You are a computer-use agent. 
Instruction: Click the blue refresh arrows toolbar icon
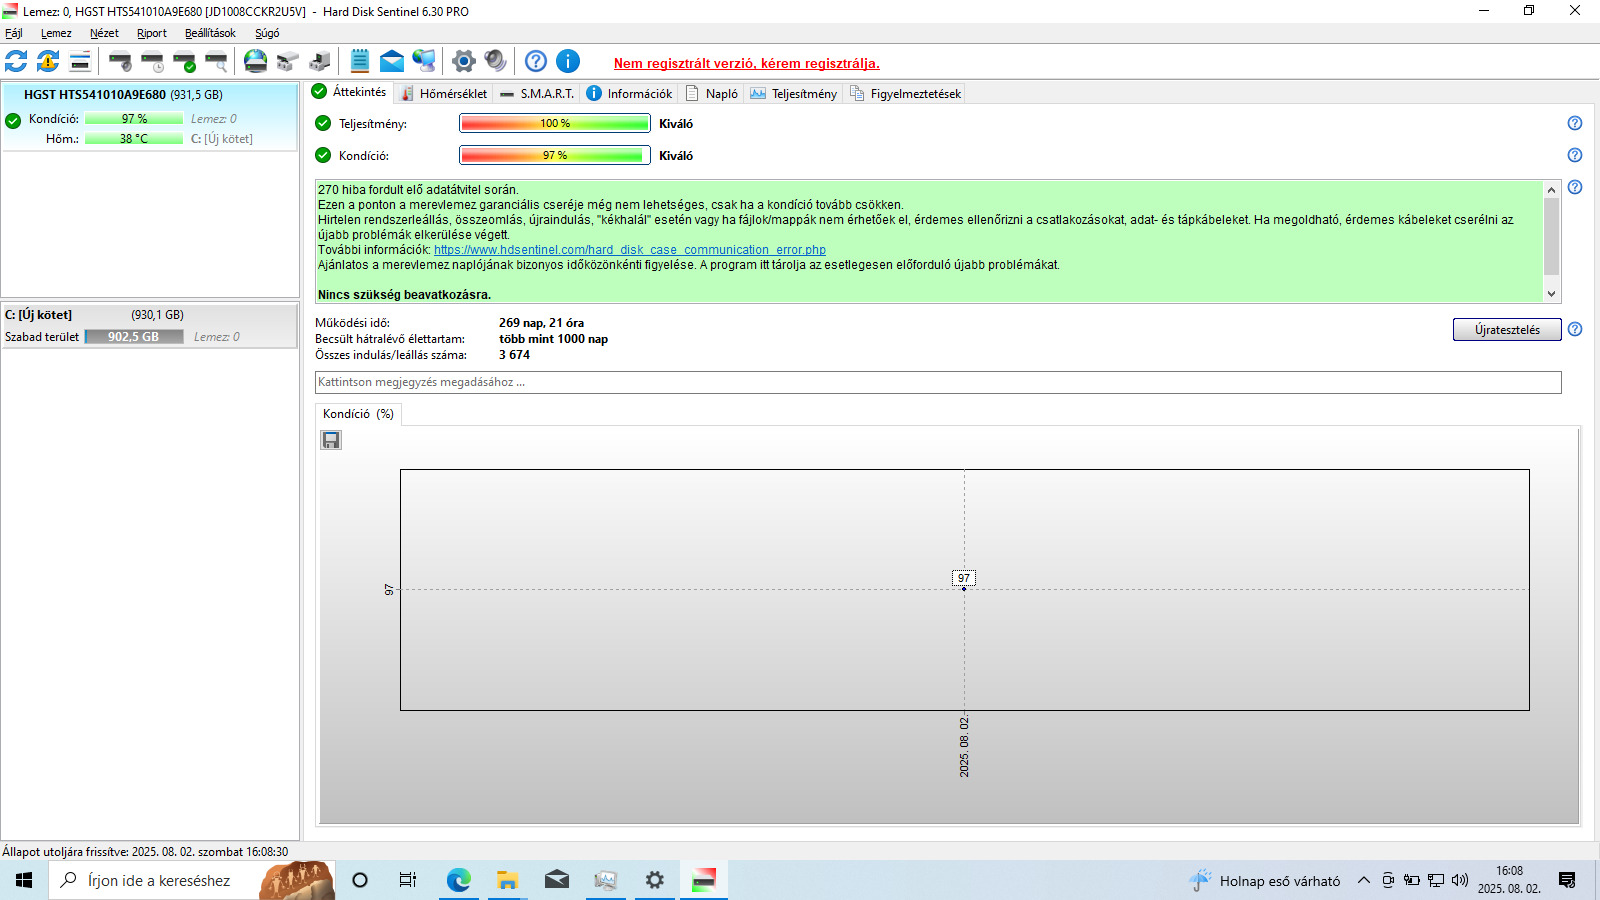(16, 61)
